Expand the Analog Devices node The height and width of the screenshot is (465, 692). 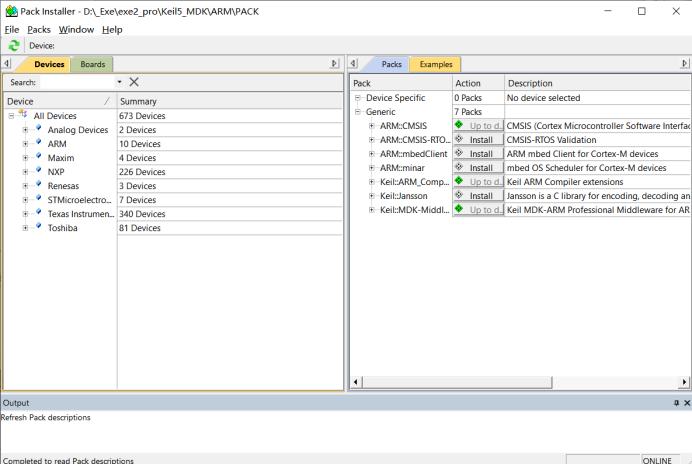(x=26, y=130)
